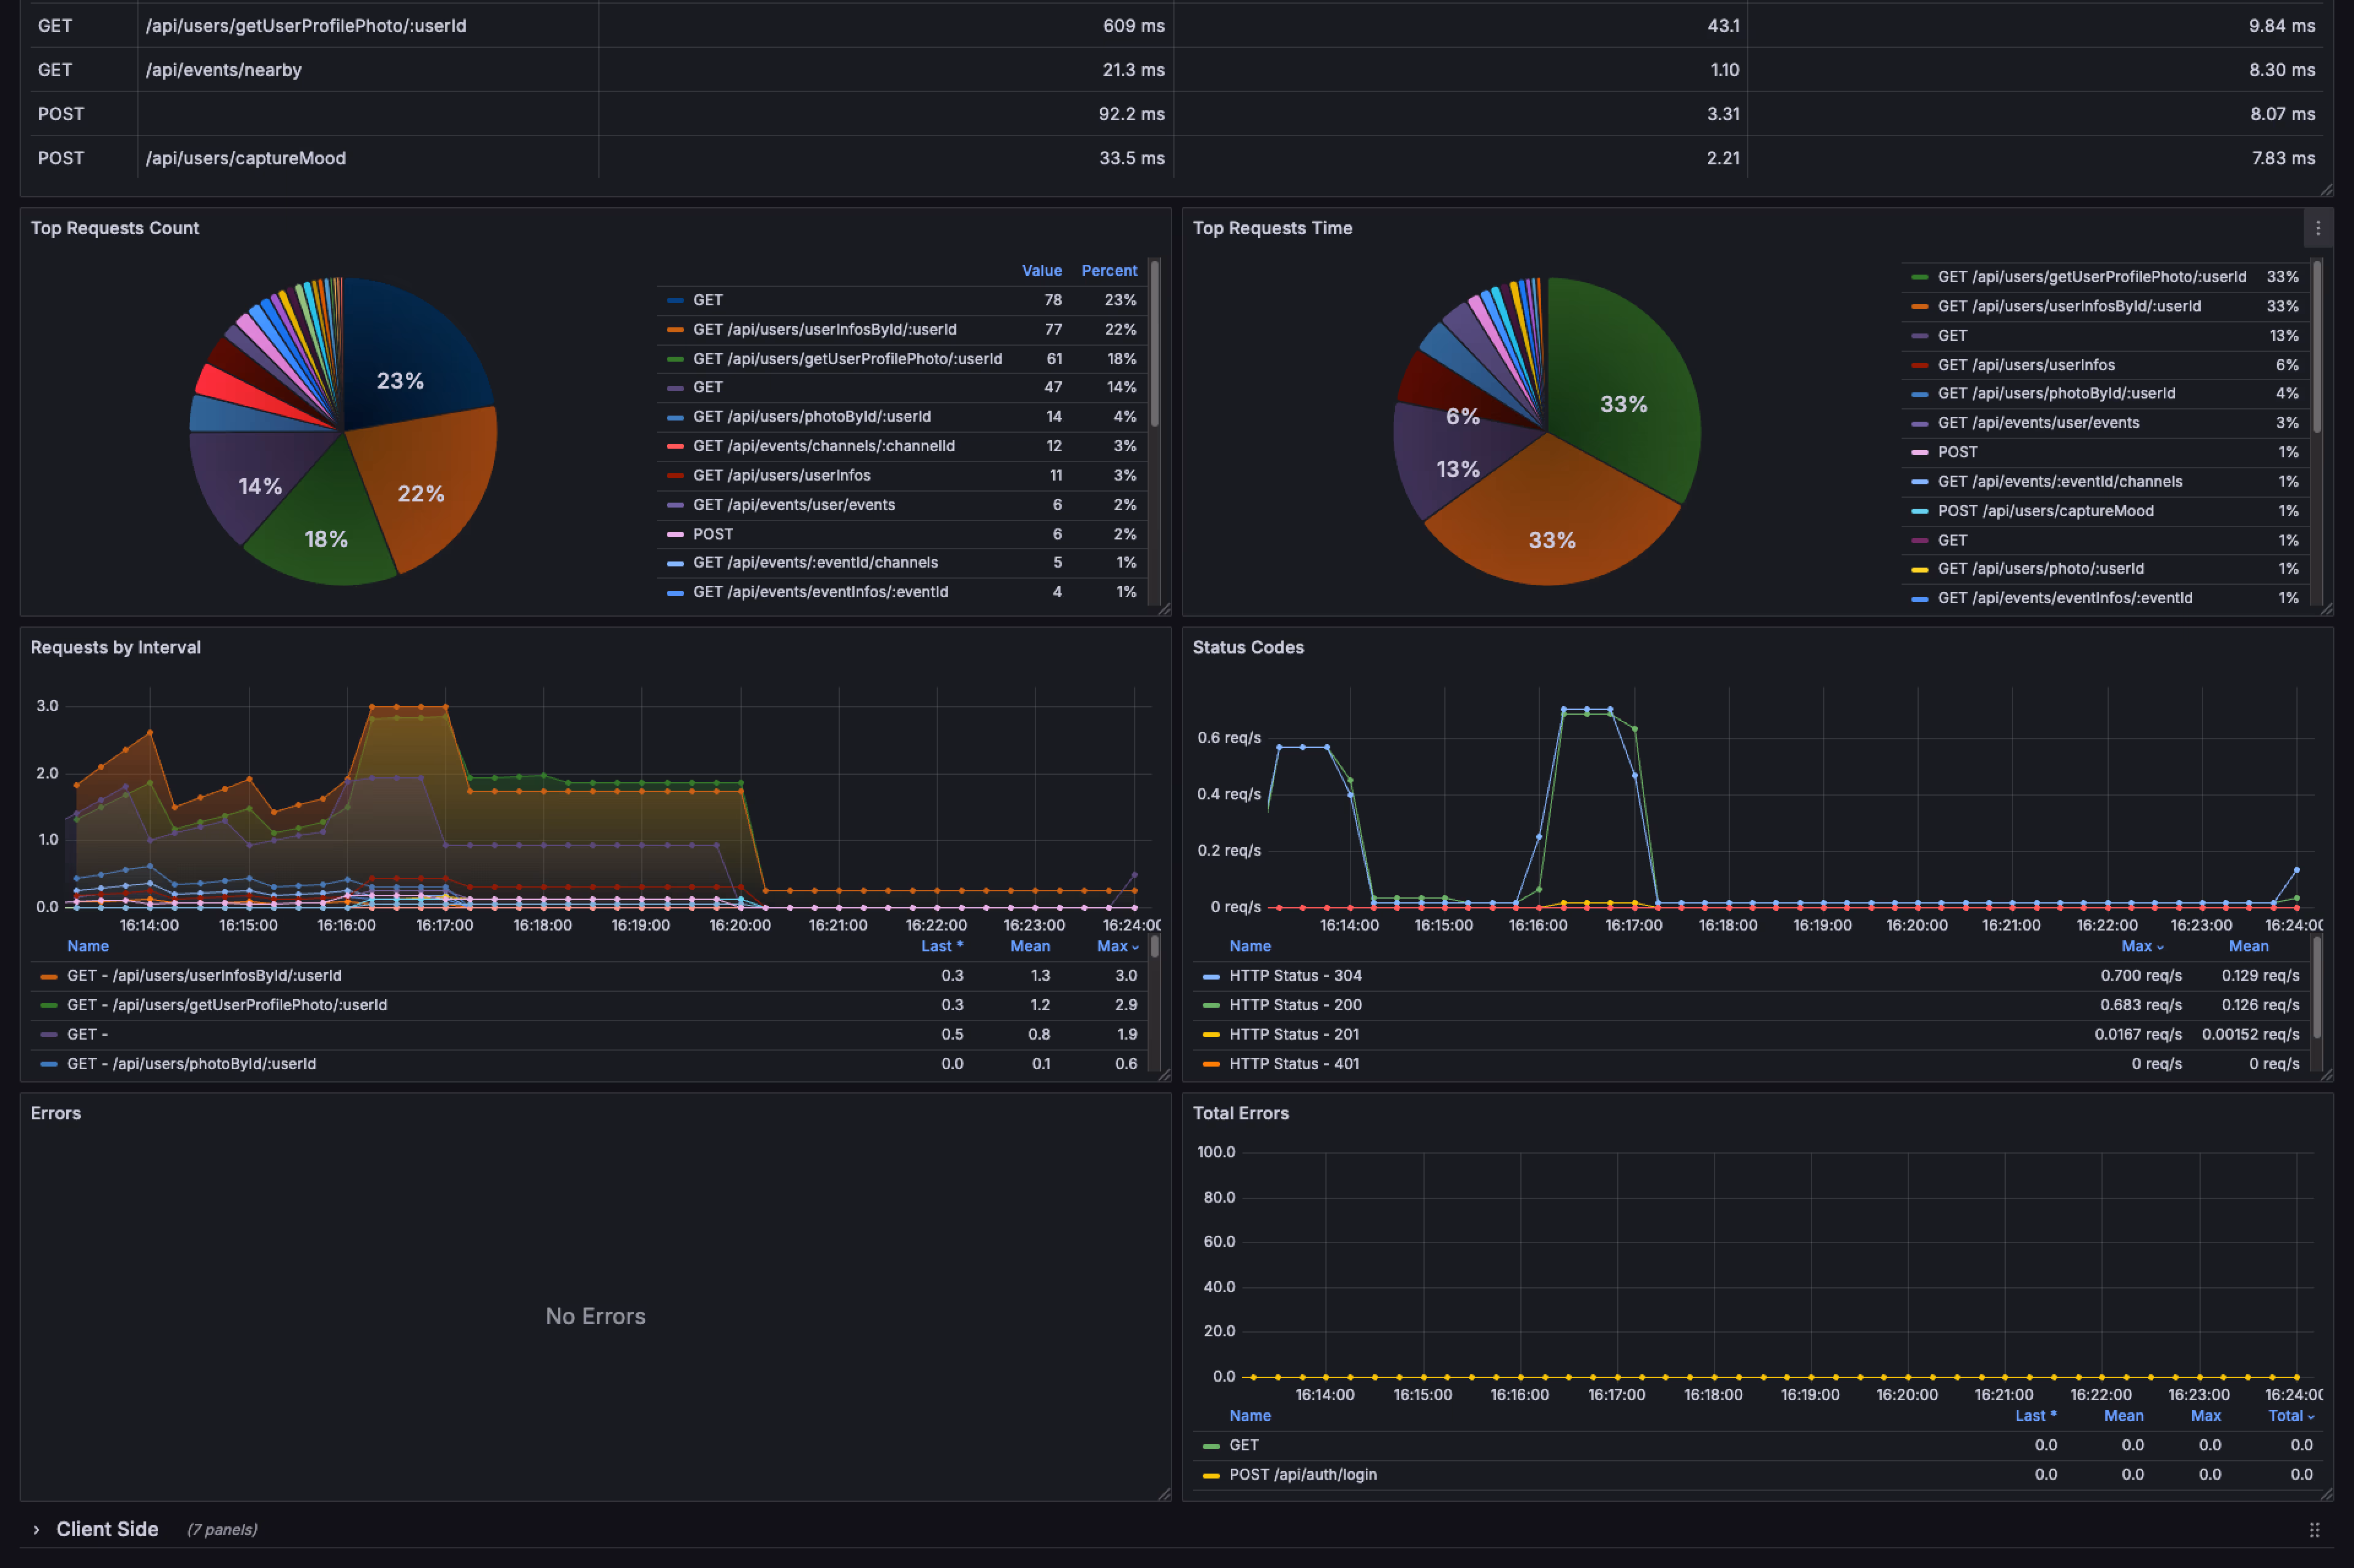
Task: Expand the Client Side row
Action: point(37,1529)
